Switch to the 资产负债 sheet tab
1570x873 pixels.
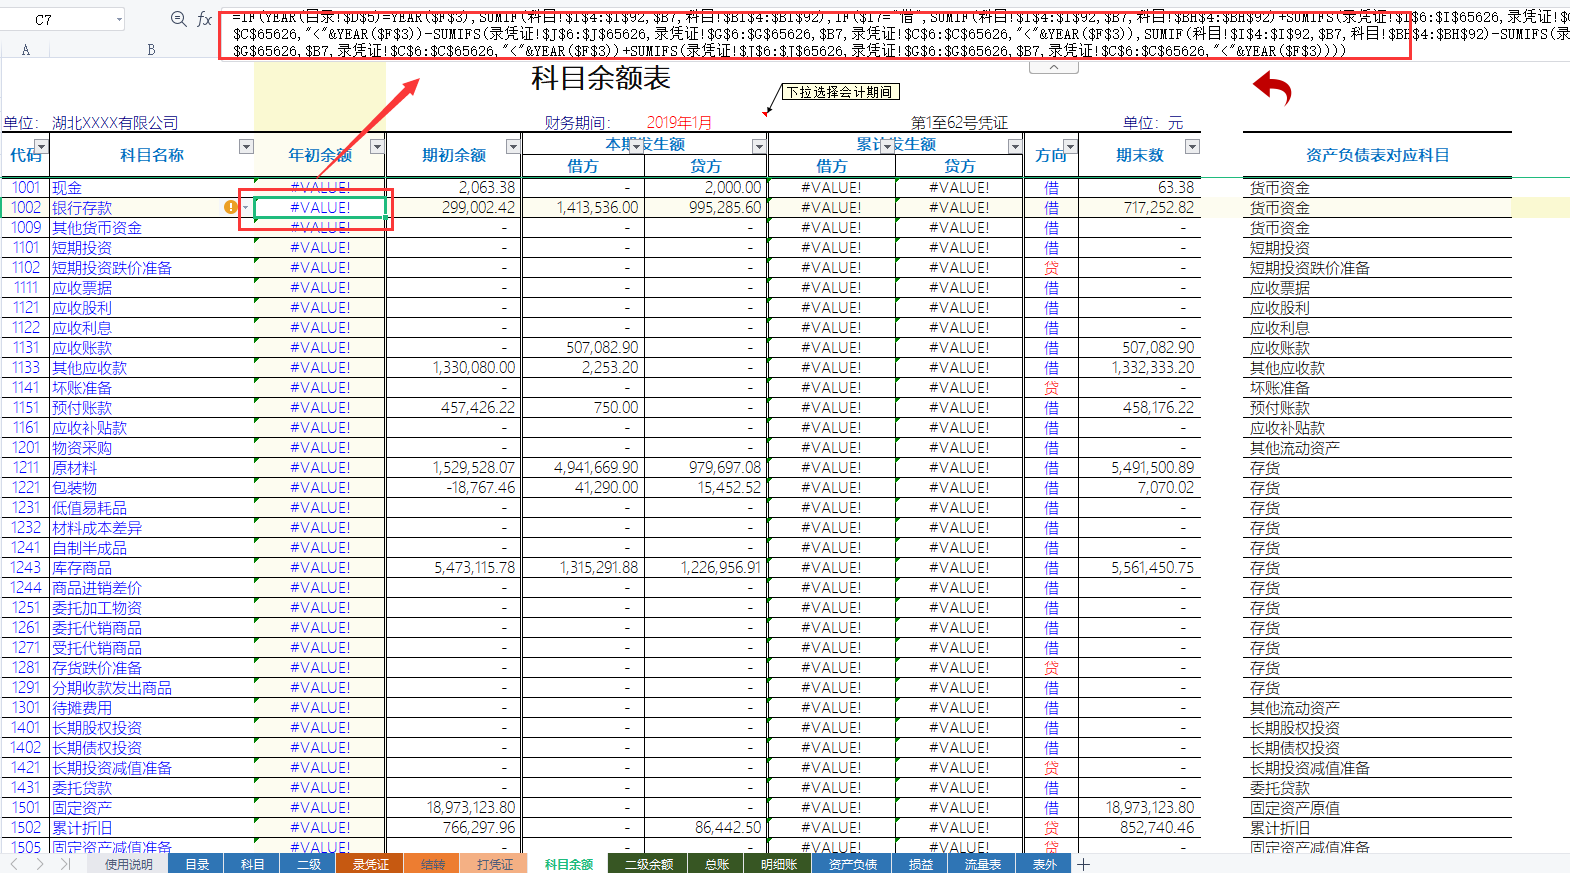(853, 864)
